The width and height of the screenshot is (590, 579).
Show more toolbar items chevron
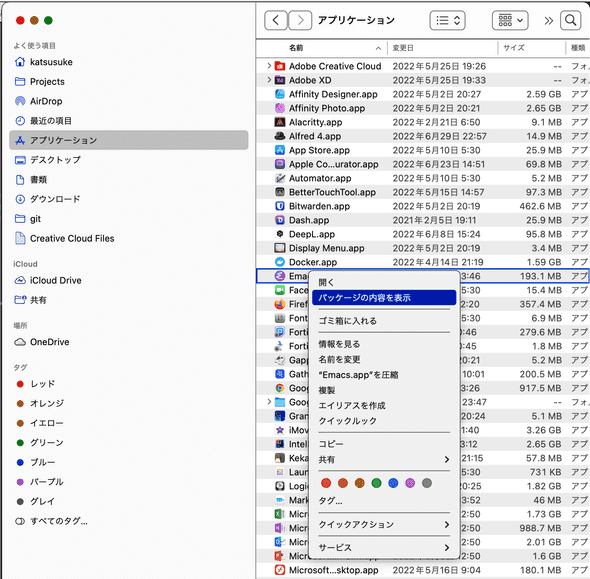[x=549, y=20]
